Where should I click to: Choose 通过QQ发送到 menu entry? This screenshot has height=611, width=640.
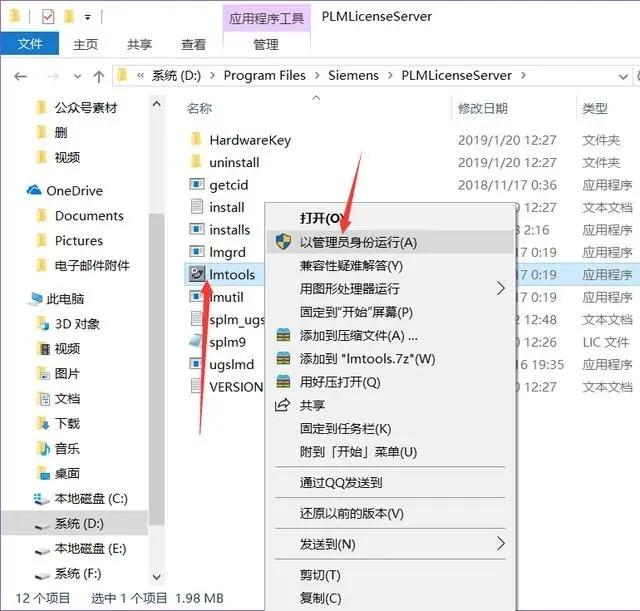(390, 482)
